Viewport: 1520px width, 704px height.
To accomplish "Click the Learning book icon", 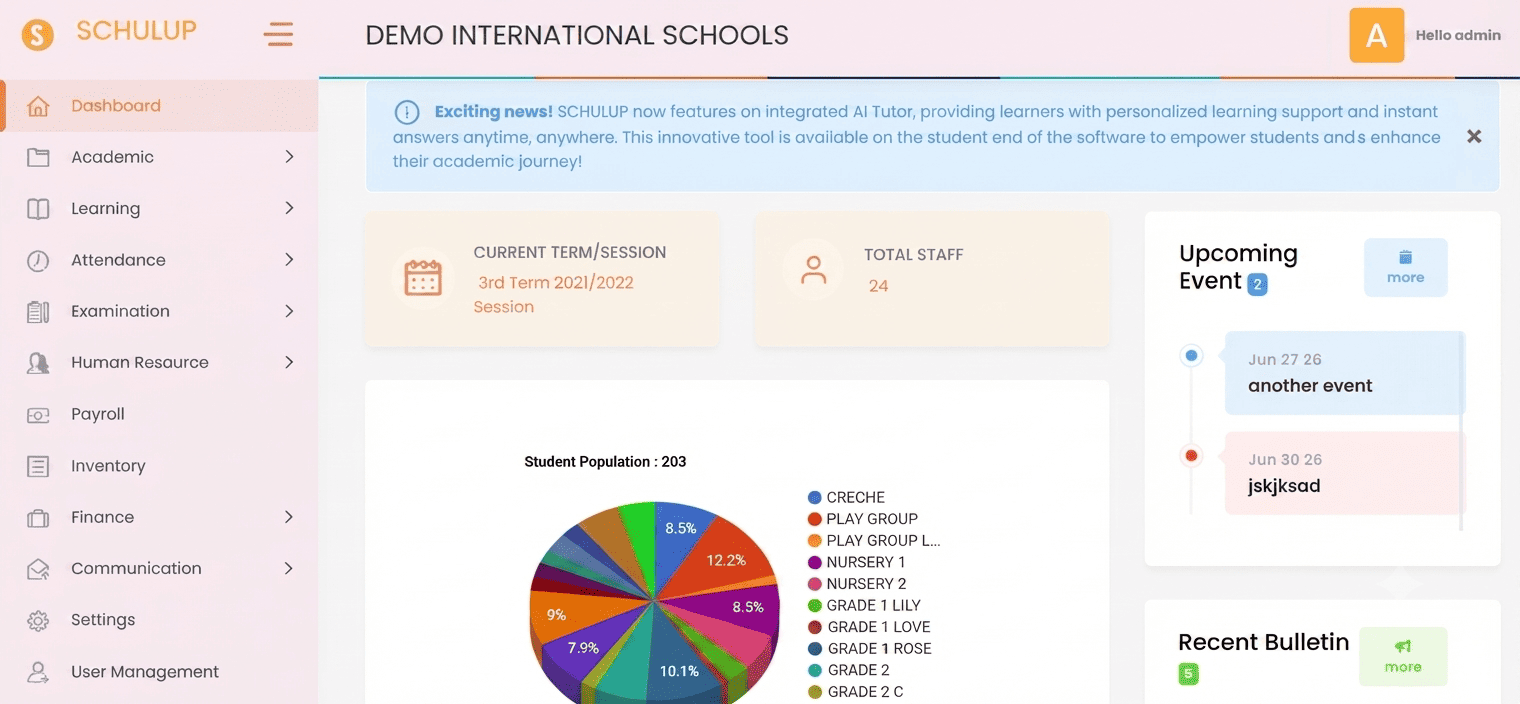I will 38,209.
